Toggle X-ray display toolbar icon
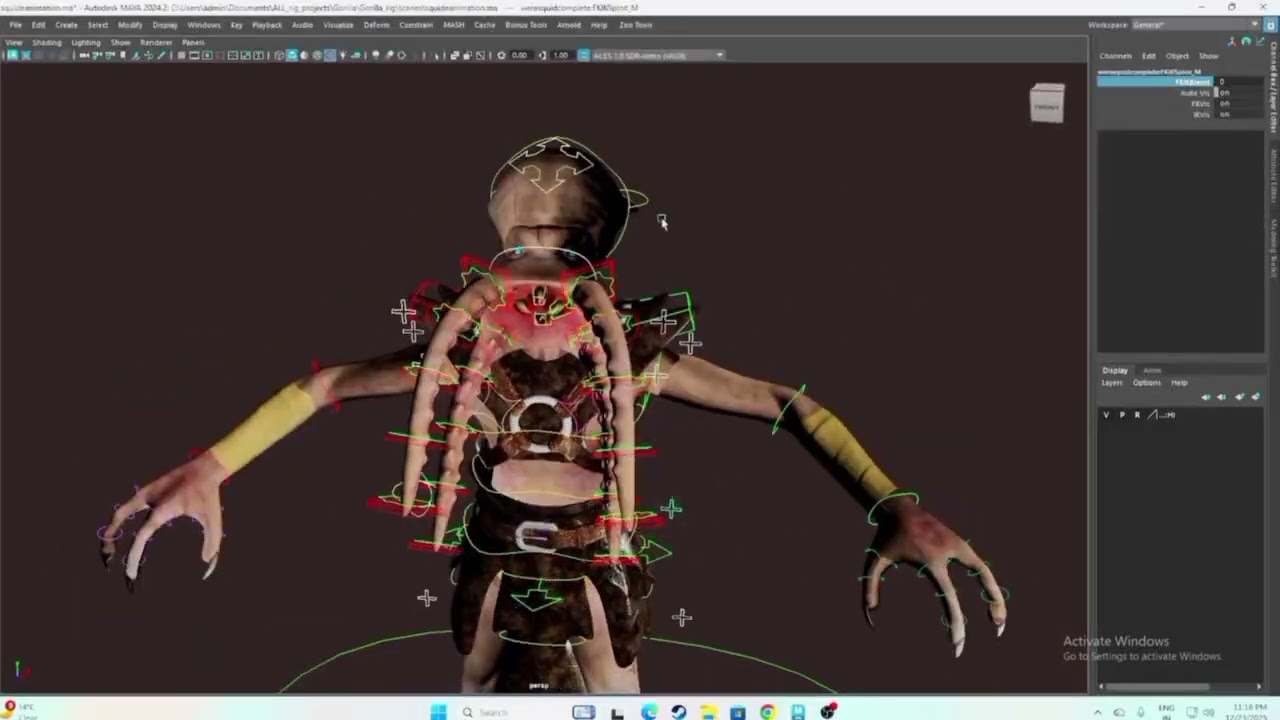 (x=454, y=55)
